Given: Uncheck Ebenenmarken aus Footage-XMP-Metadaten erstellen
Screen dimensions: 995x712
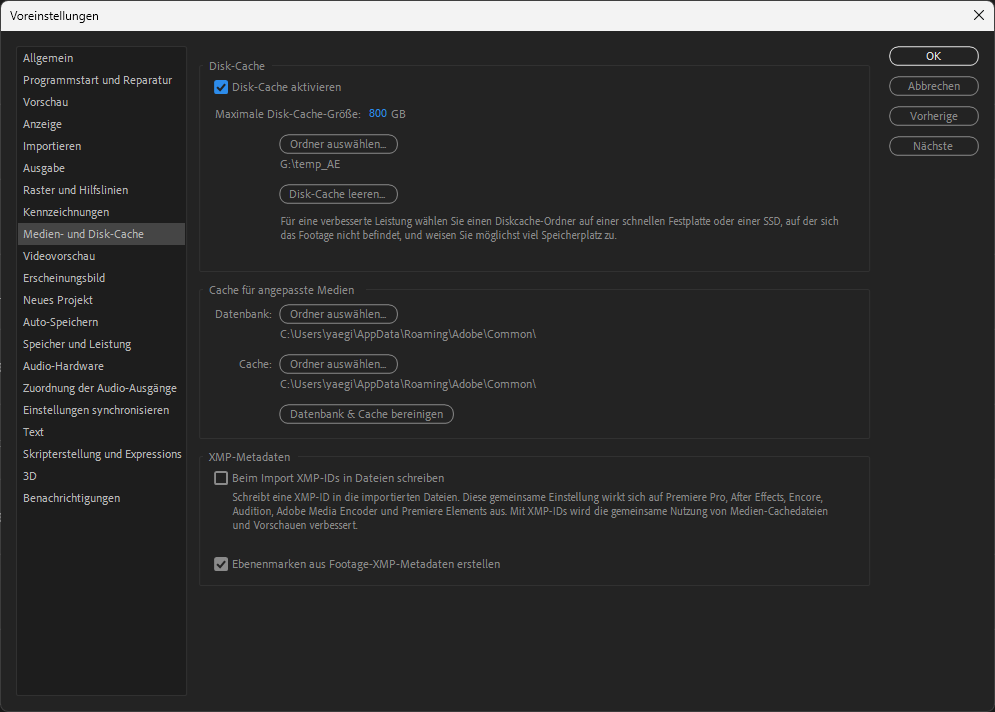Looking at the screenshot, I should [221, 564].
